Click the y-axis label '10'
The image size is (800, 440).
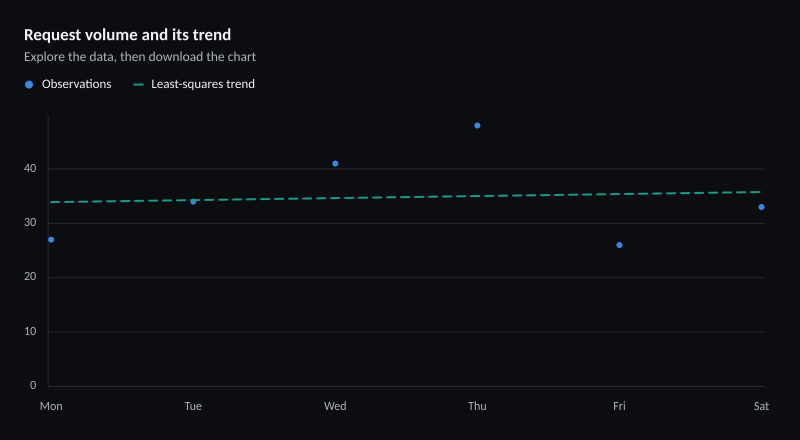tap(30, 331)
